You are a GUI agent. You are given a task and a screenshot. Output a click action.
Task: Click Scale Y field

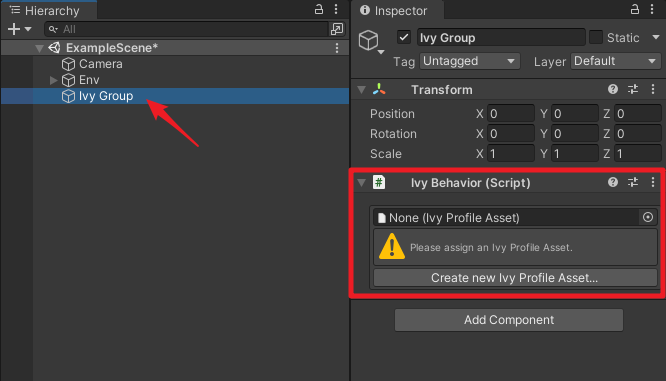(575, 153)
